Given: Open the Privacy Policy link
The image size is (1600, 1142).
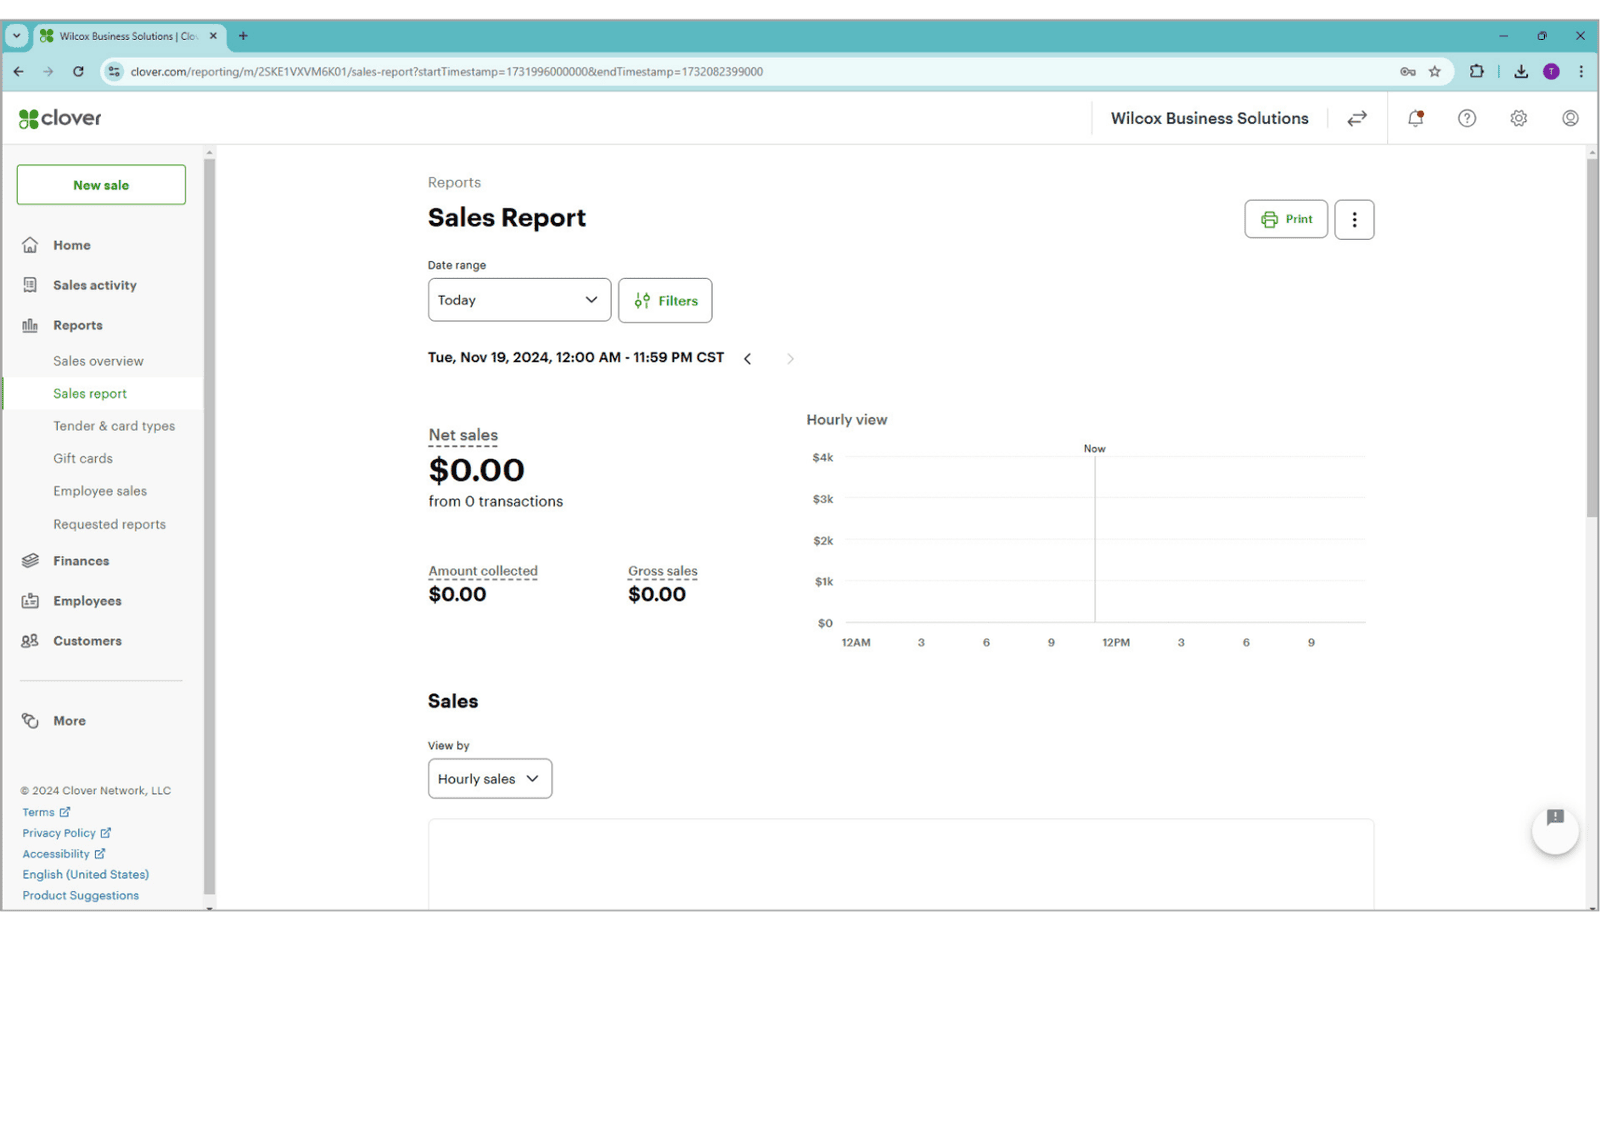Looking at the screenshot, I should 66,833.
